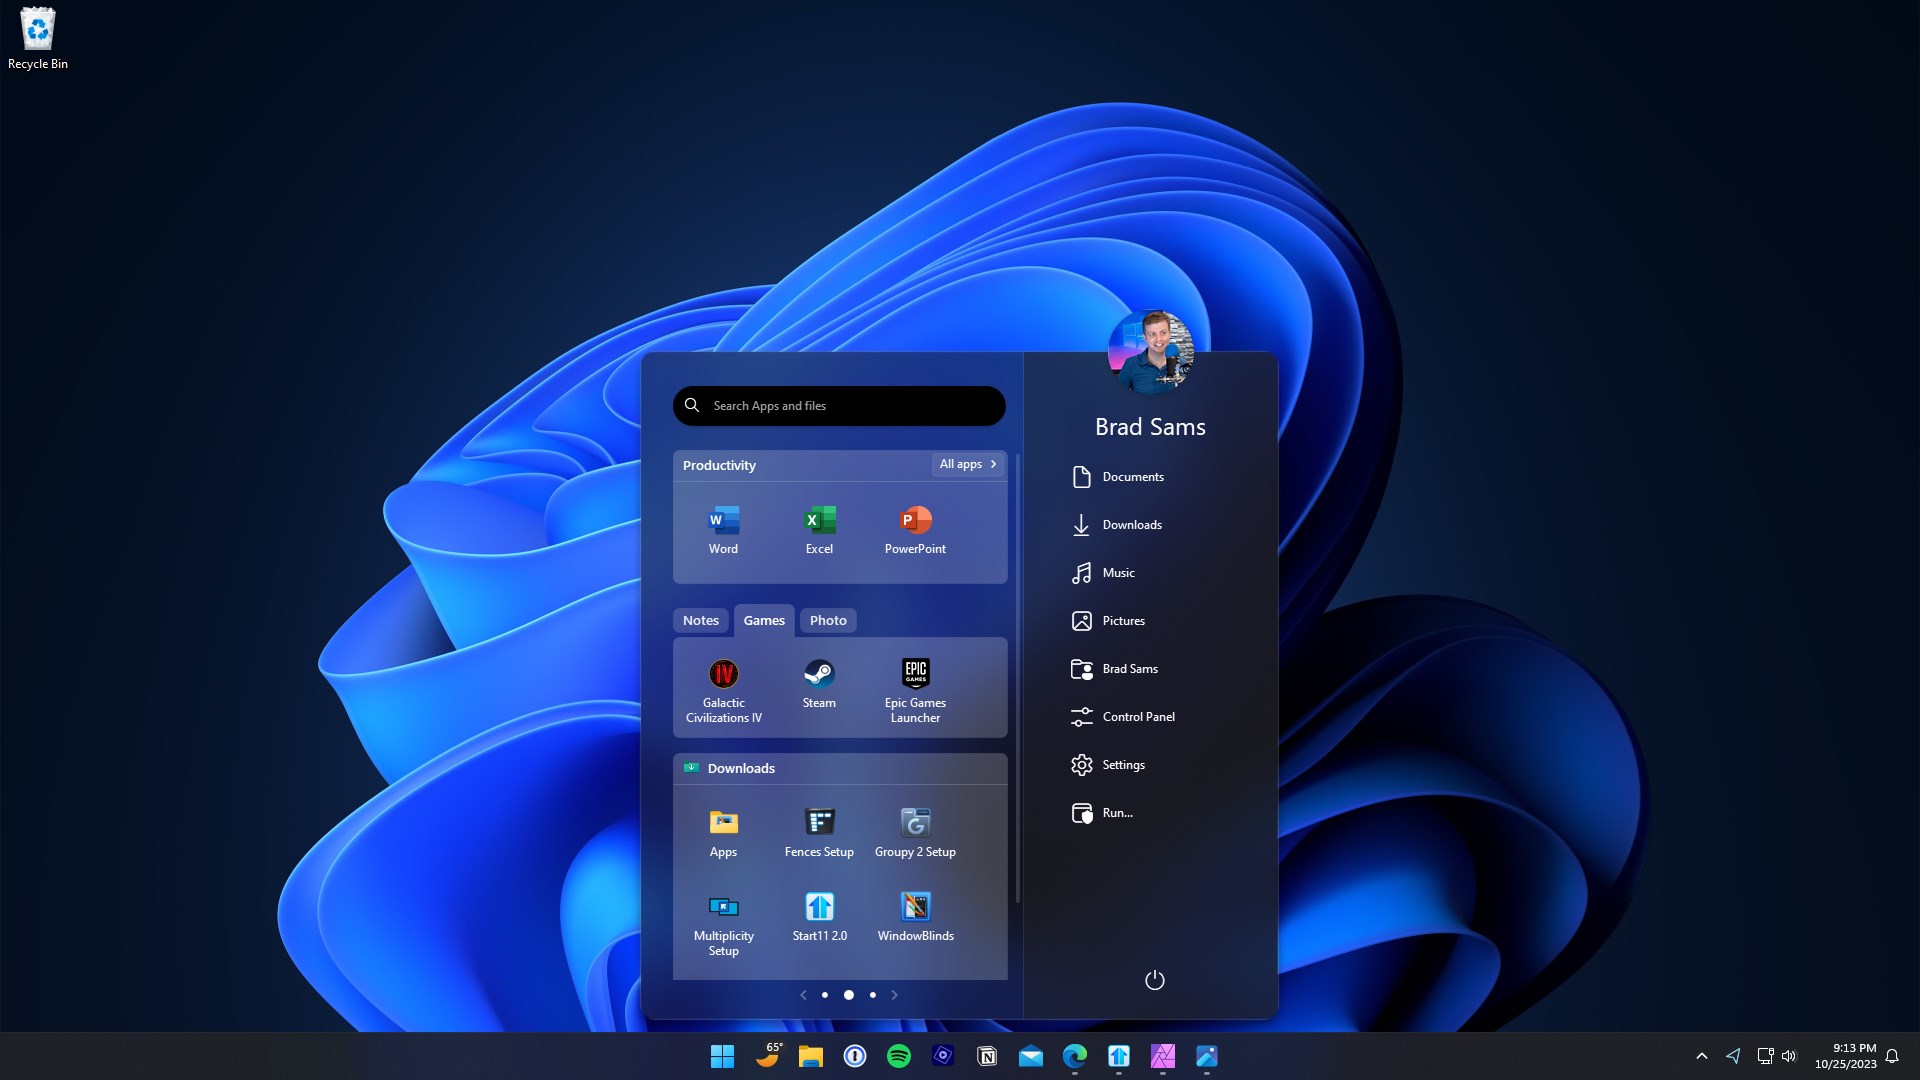Open Settings from the right panel
1920x1080 pixels.
tap(1108, 765)
